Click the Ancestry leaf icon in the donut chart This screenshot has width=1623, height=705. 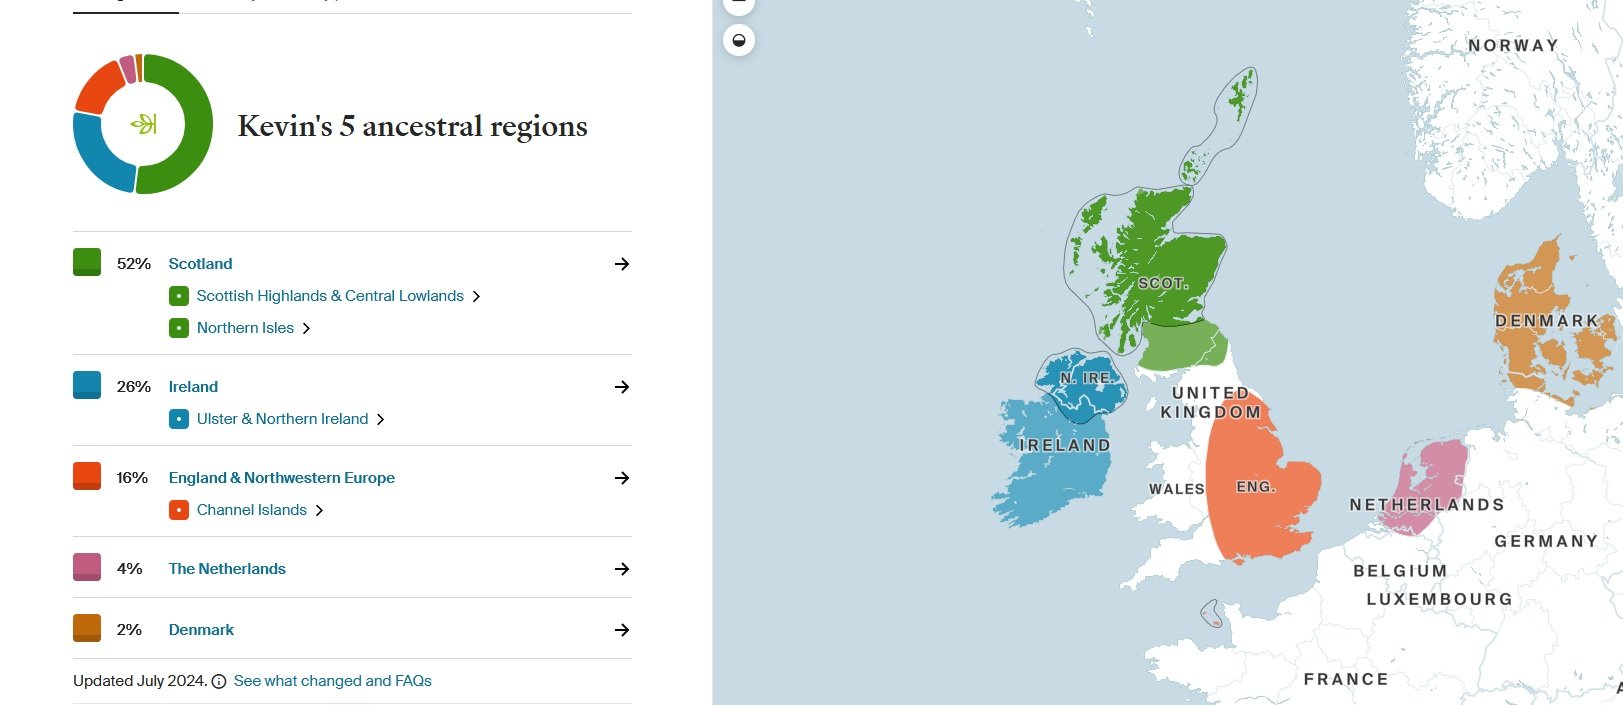tap(144, 125)
